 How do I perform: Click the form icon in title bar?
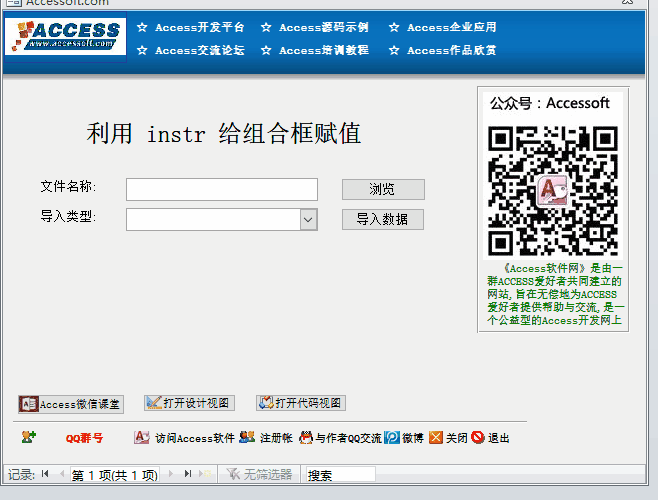click(x=13, y=3)
